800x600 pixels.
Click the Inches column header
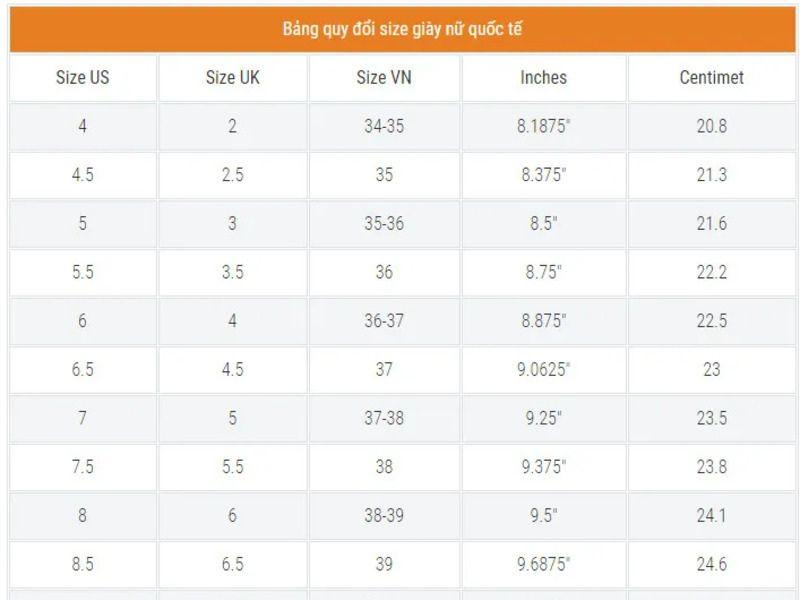tap(543, 77)
